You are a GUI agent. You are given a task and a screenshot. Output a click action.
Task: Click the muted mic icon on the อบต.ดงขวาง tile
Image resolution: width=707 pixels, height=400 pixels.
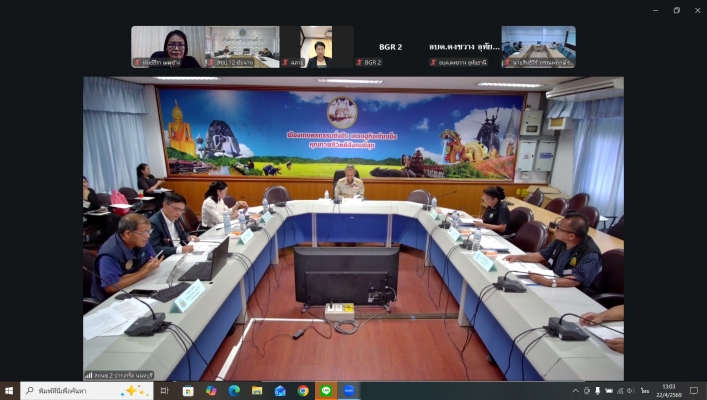[434, 62]
